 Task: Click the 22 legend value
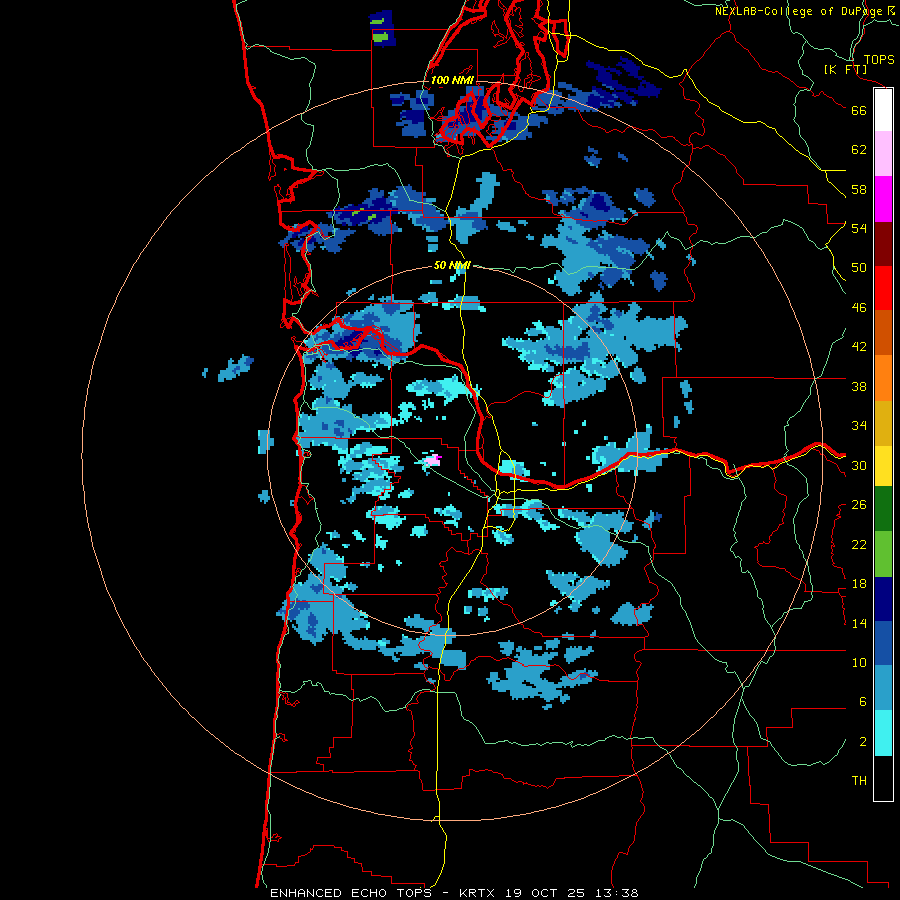pyautogui.click(x=859, y=544)
